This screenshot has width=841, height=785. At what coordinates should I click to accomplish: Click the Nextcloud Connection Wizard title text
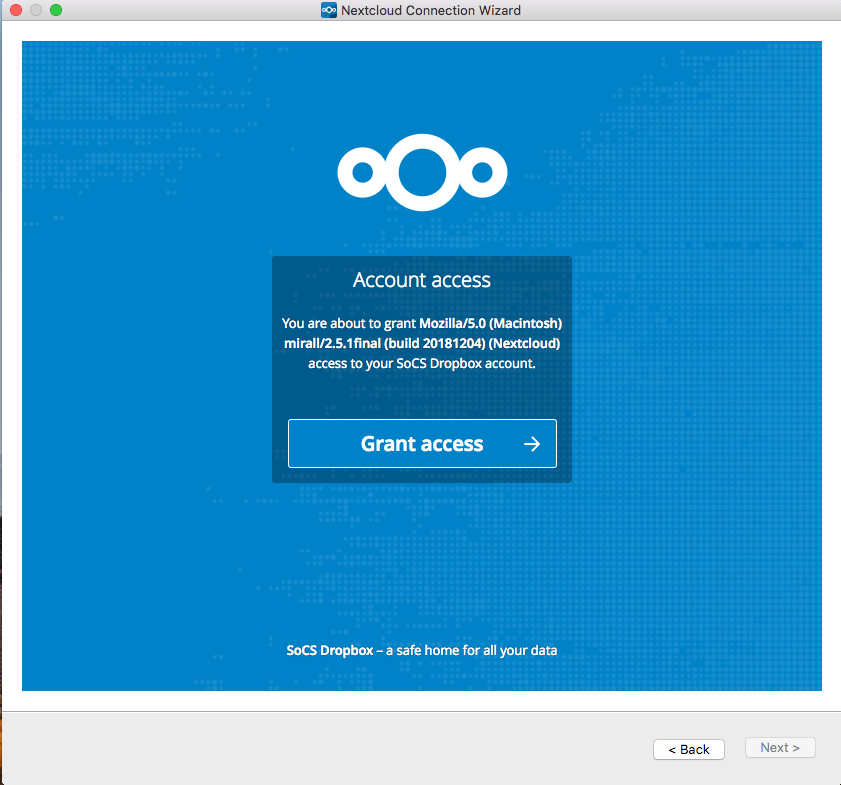(432, 10)
